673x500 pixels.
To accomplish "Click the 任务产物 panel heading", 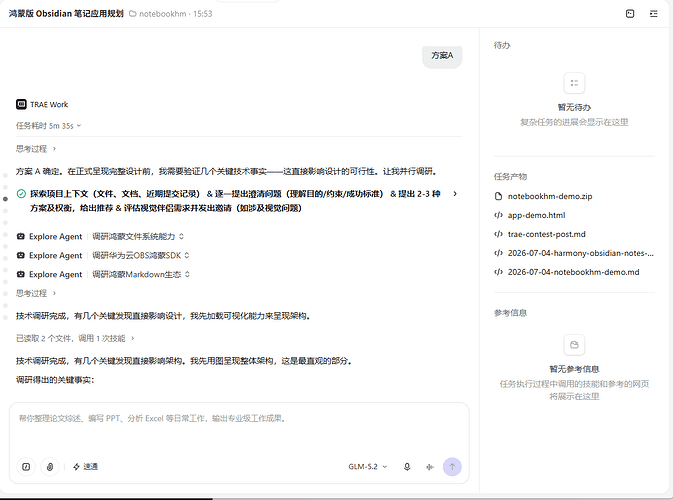I will 510,176.
